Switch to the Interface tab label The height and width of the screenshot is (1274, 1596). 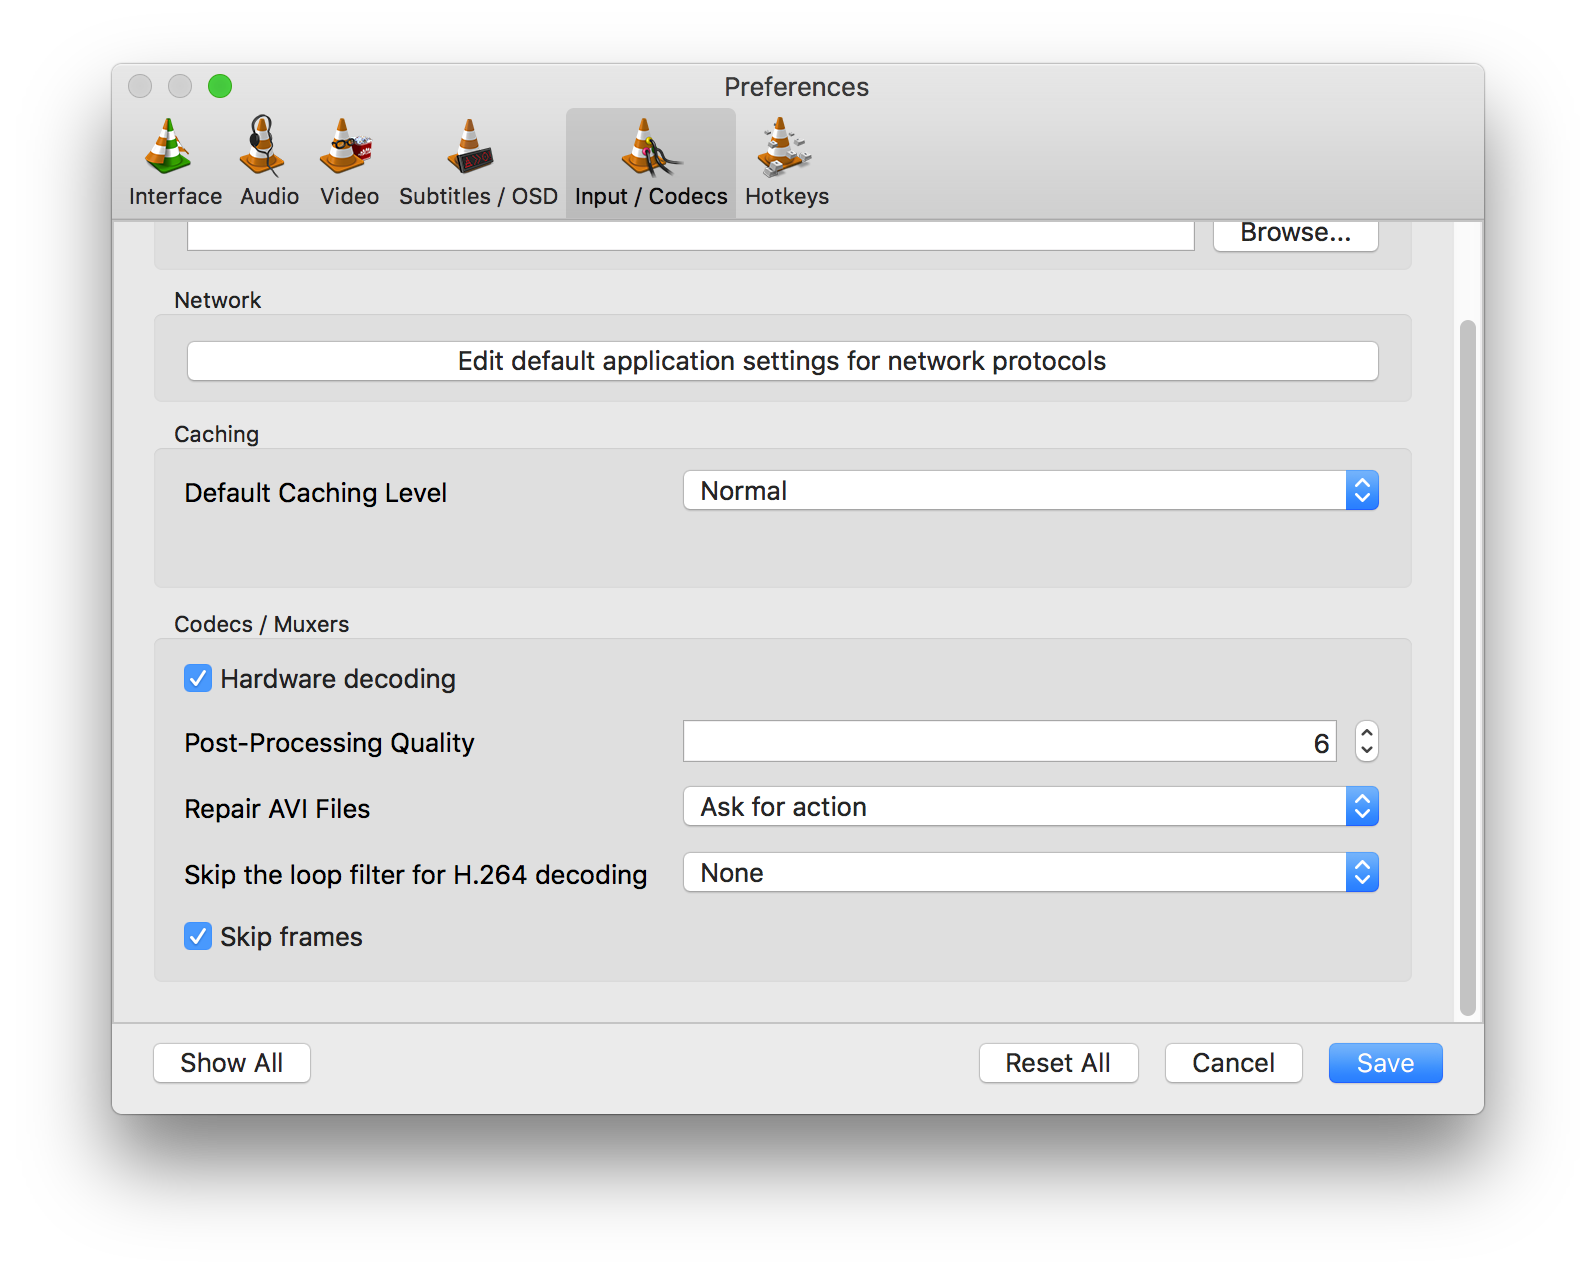(x=175, y=196)
